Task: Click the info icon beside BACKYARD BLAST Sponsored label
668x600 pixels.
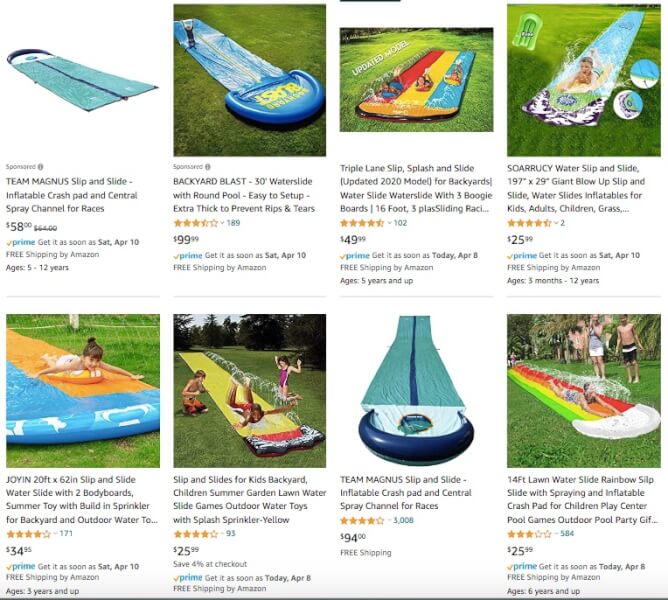Action: [208, 167]
